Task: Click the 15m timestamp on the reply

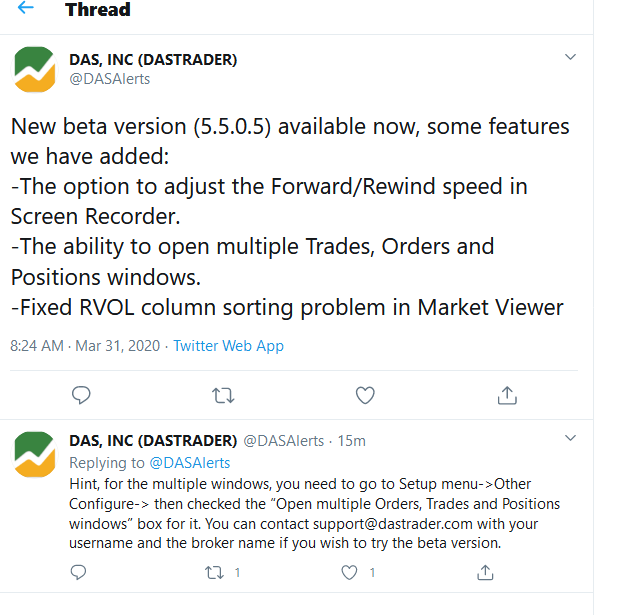Action: 351,441
